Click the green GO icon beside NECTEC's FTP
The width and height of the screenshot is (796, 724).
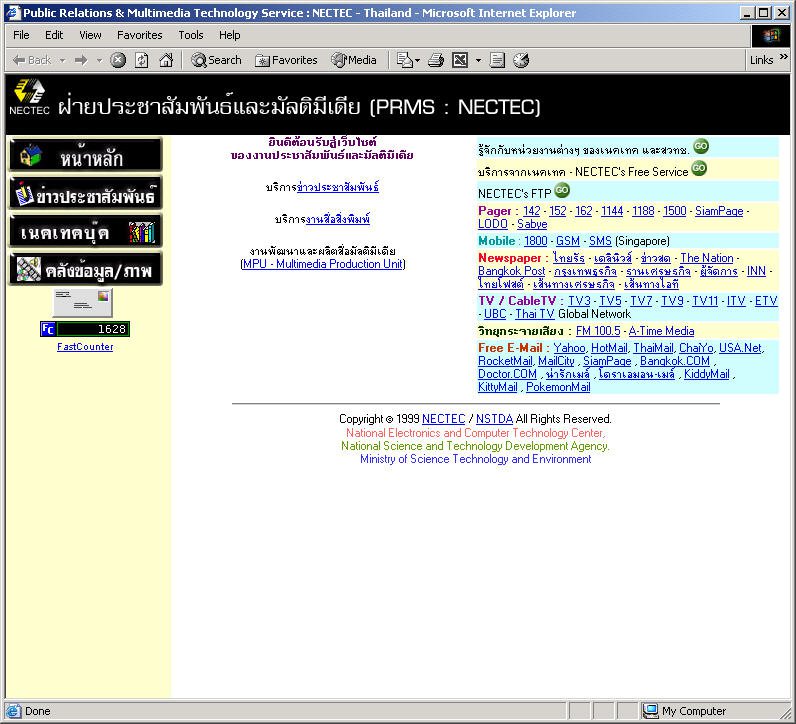click(562, 190)
